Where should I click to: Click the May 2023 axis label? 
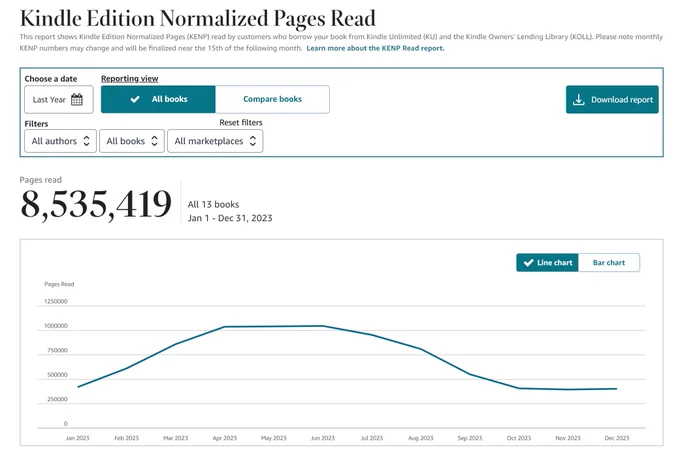[x=274, y=438]
